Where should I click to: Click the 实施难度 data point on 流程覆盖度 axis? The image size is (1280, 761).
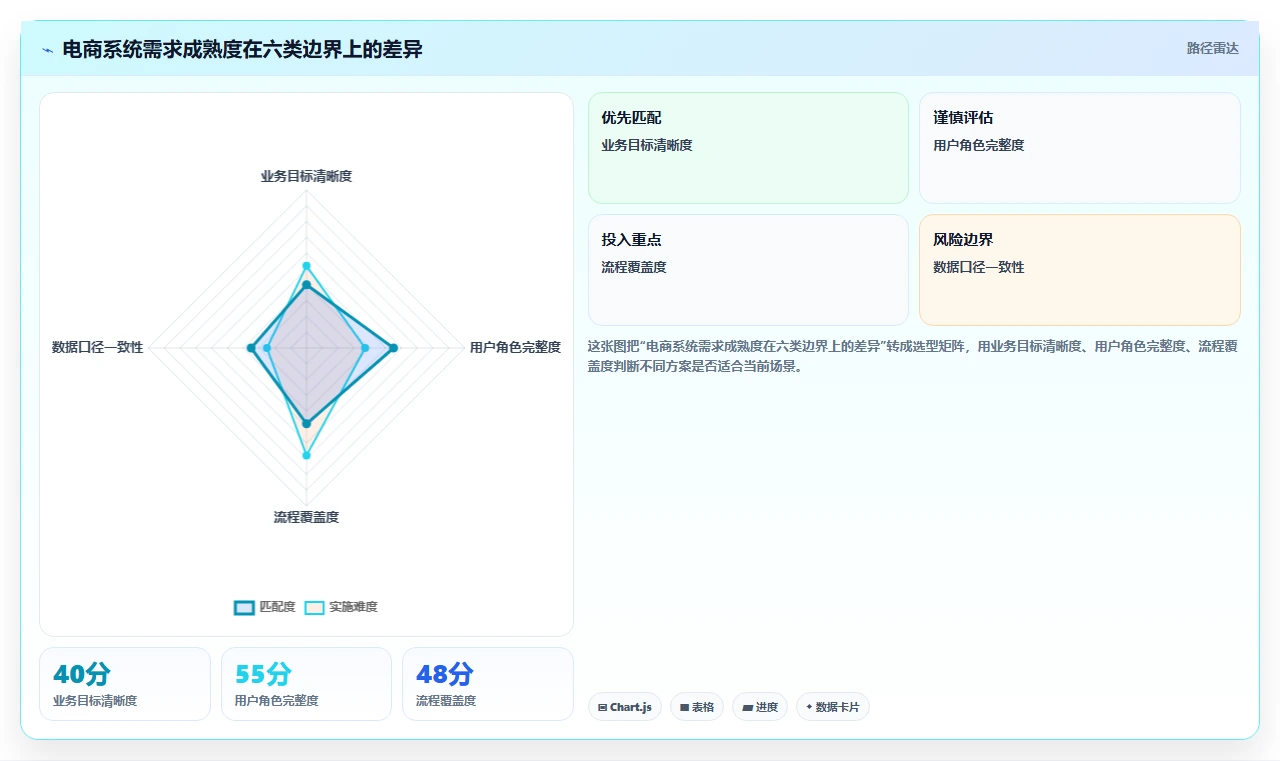(306, 455)
